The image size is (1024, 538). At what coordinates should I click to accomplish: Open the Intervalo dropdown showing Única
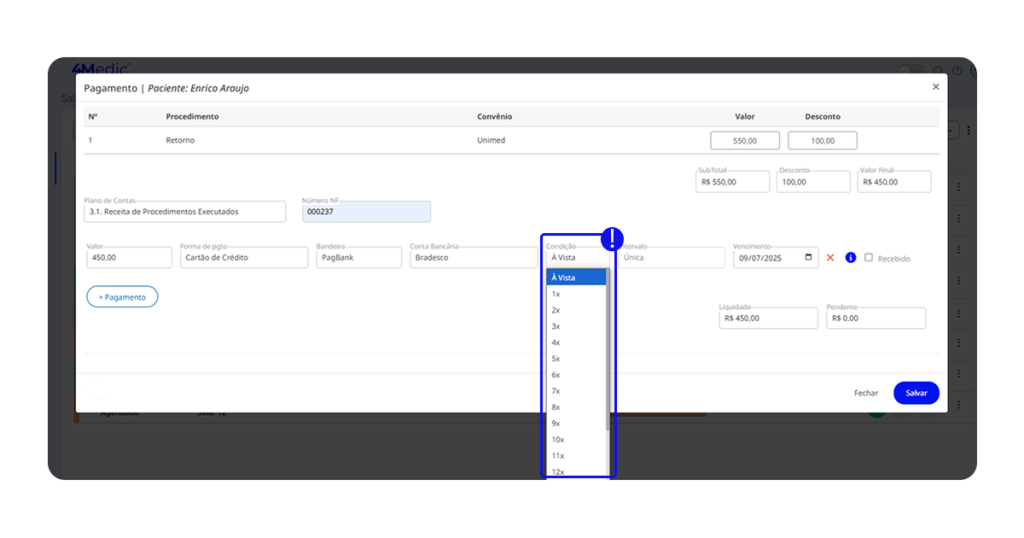click(671, 258)
